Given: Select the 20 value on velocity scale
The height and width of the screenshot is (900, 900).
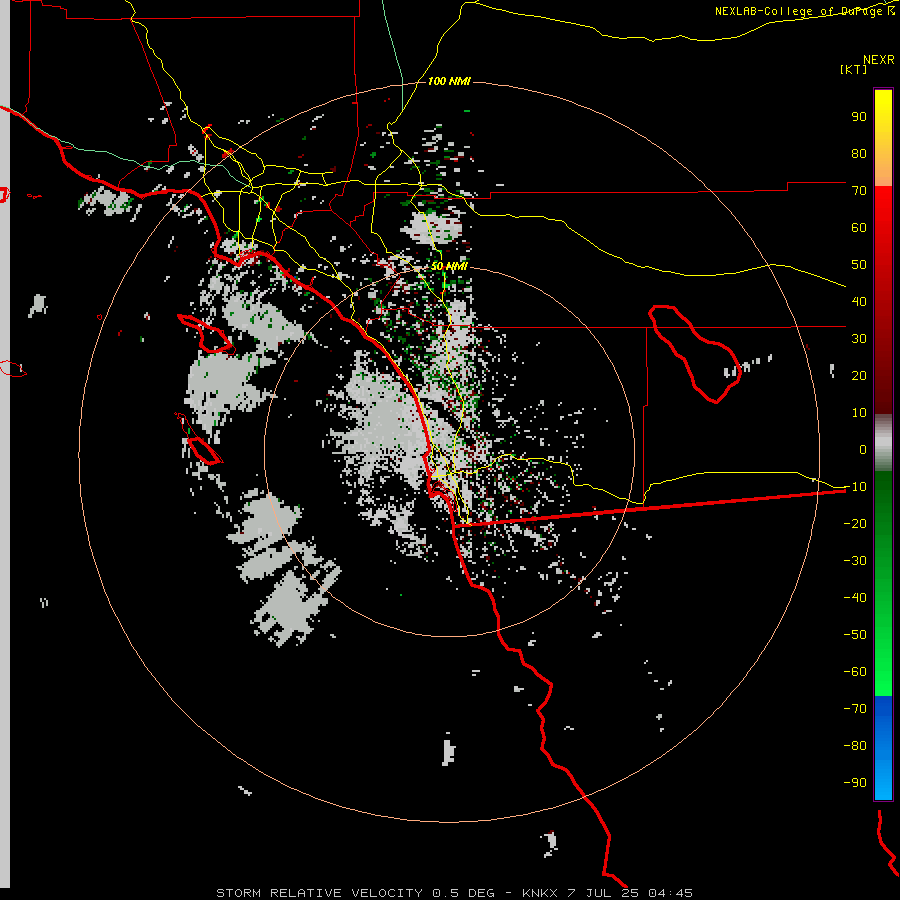Looking at the screenshot, I should coord(859,376).
